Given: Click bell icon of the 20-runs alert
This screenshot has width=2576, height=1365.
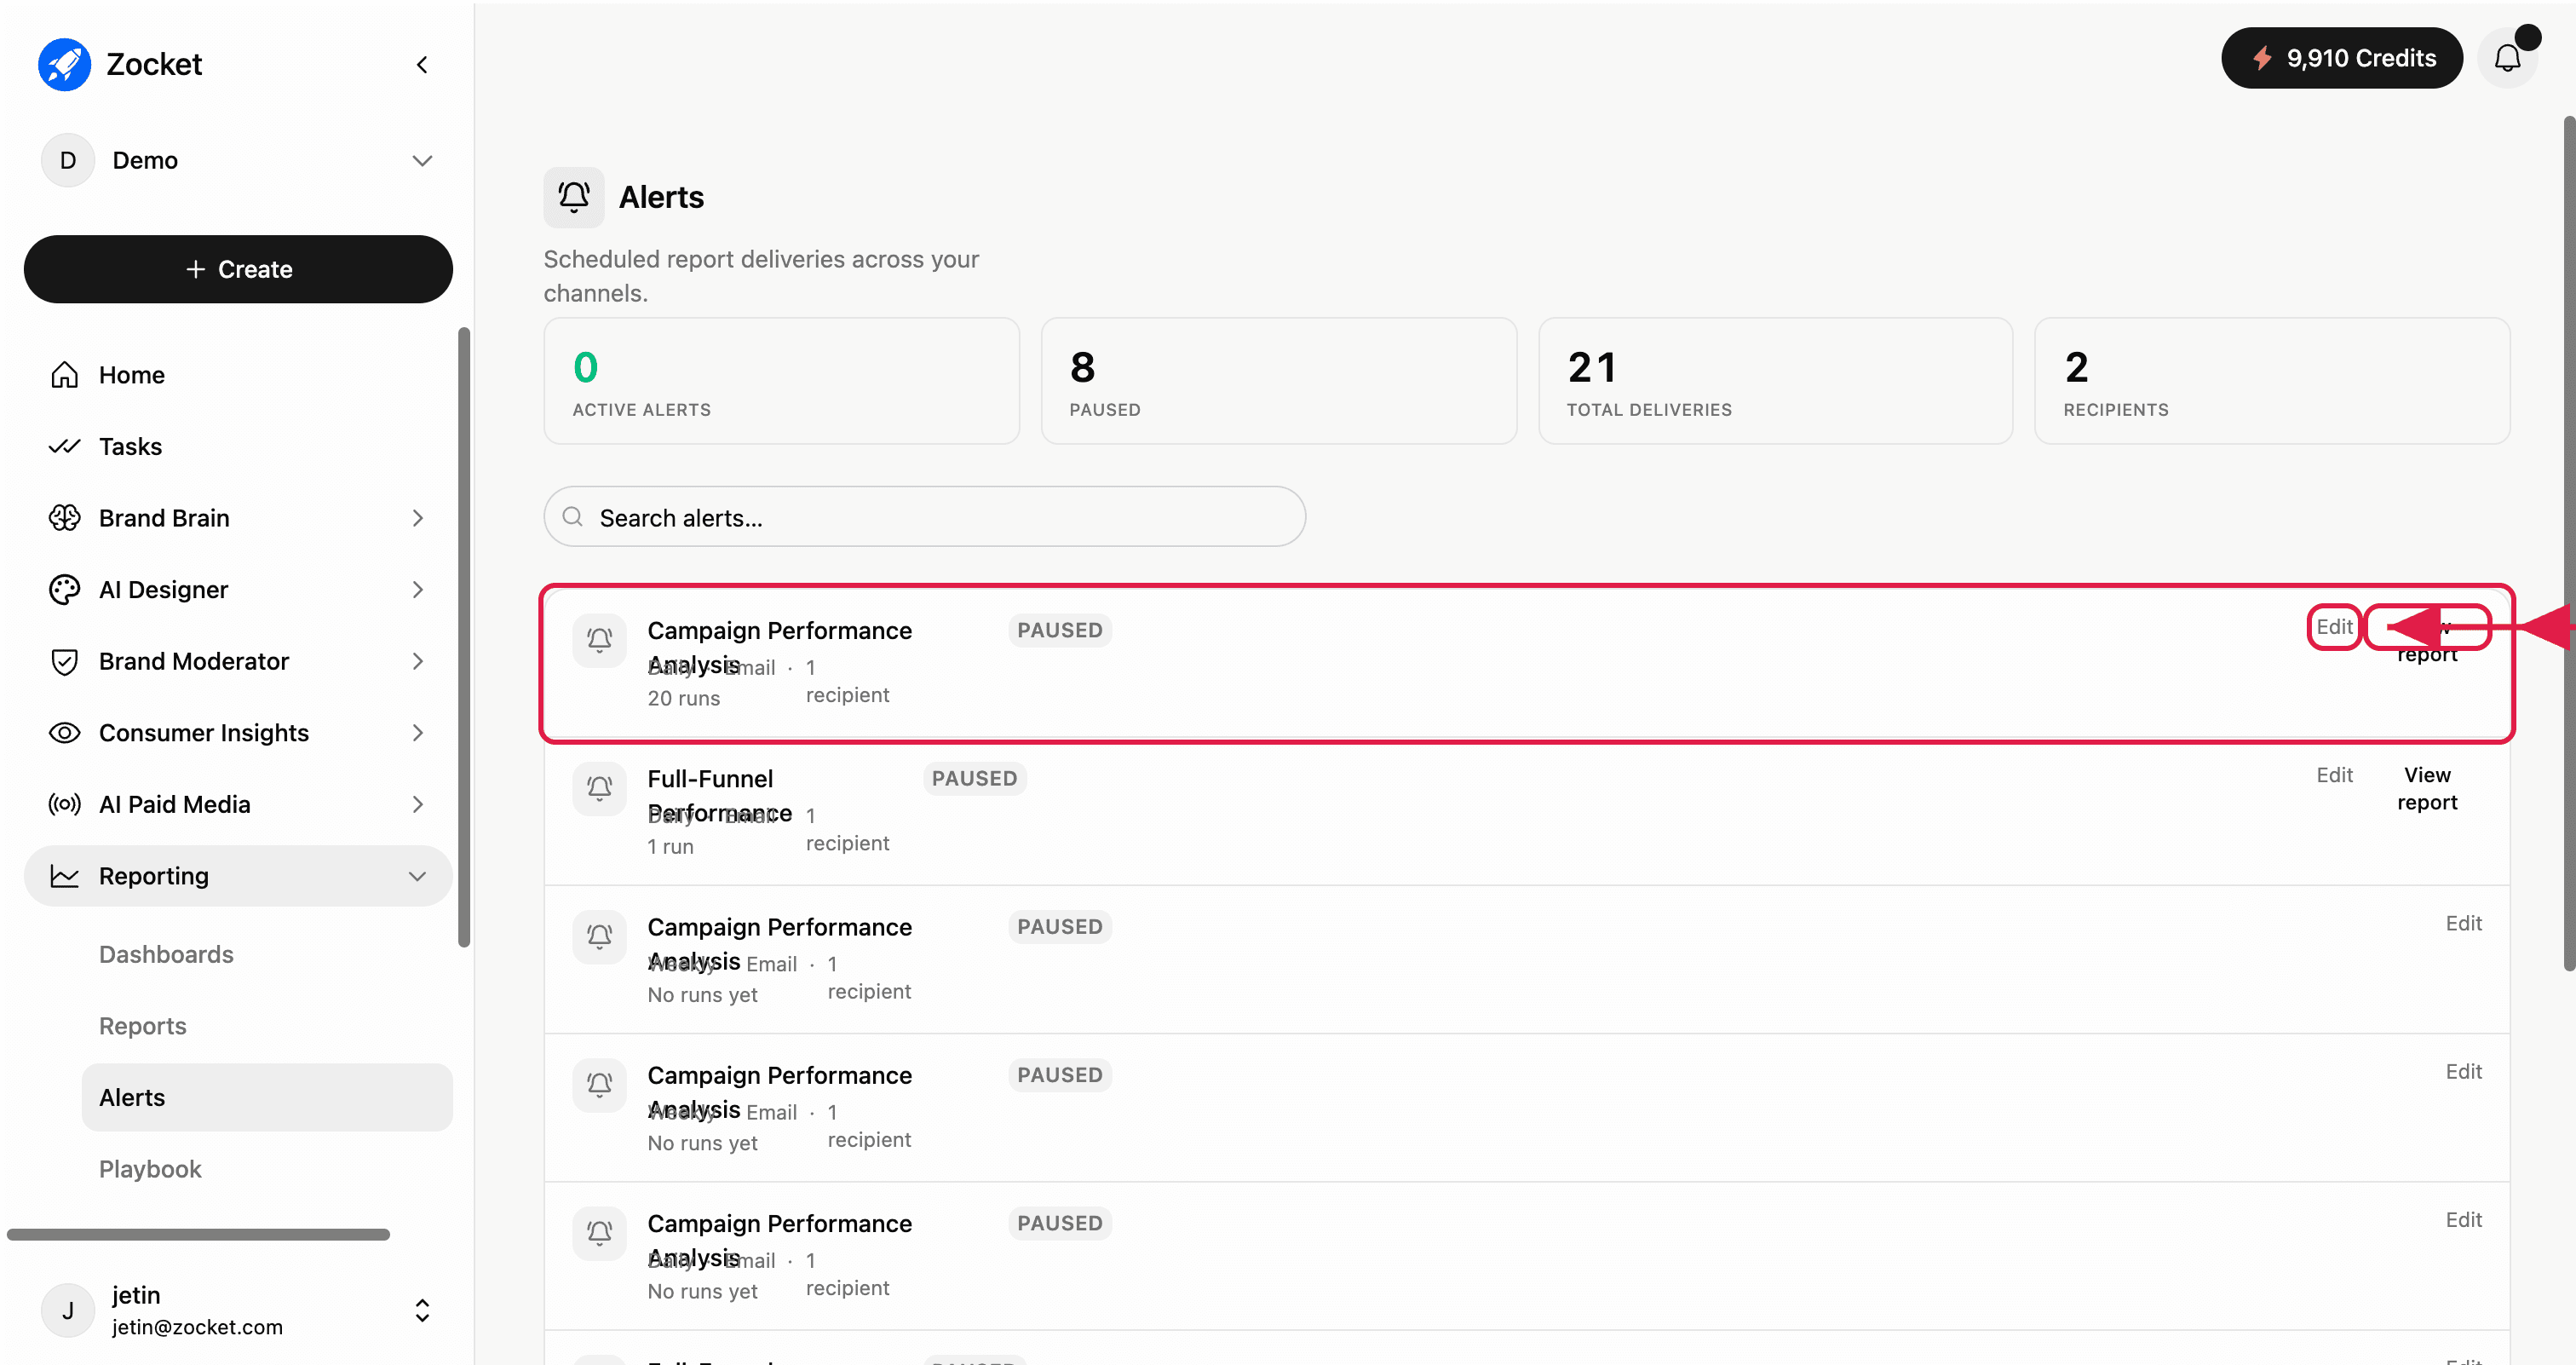Looking at the screenshot, I should pos(600,640).
